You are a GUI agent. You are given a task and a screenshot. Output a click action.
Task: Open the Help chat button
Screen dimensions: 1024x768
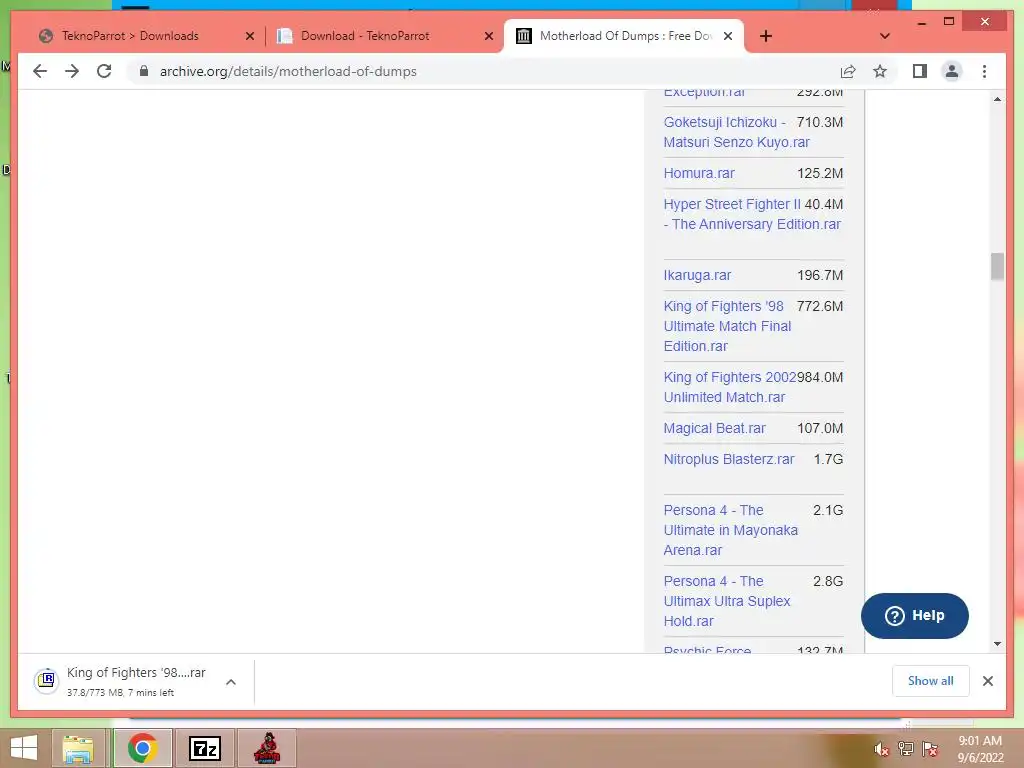point(914,616)
